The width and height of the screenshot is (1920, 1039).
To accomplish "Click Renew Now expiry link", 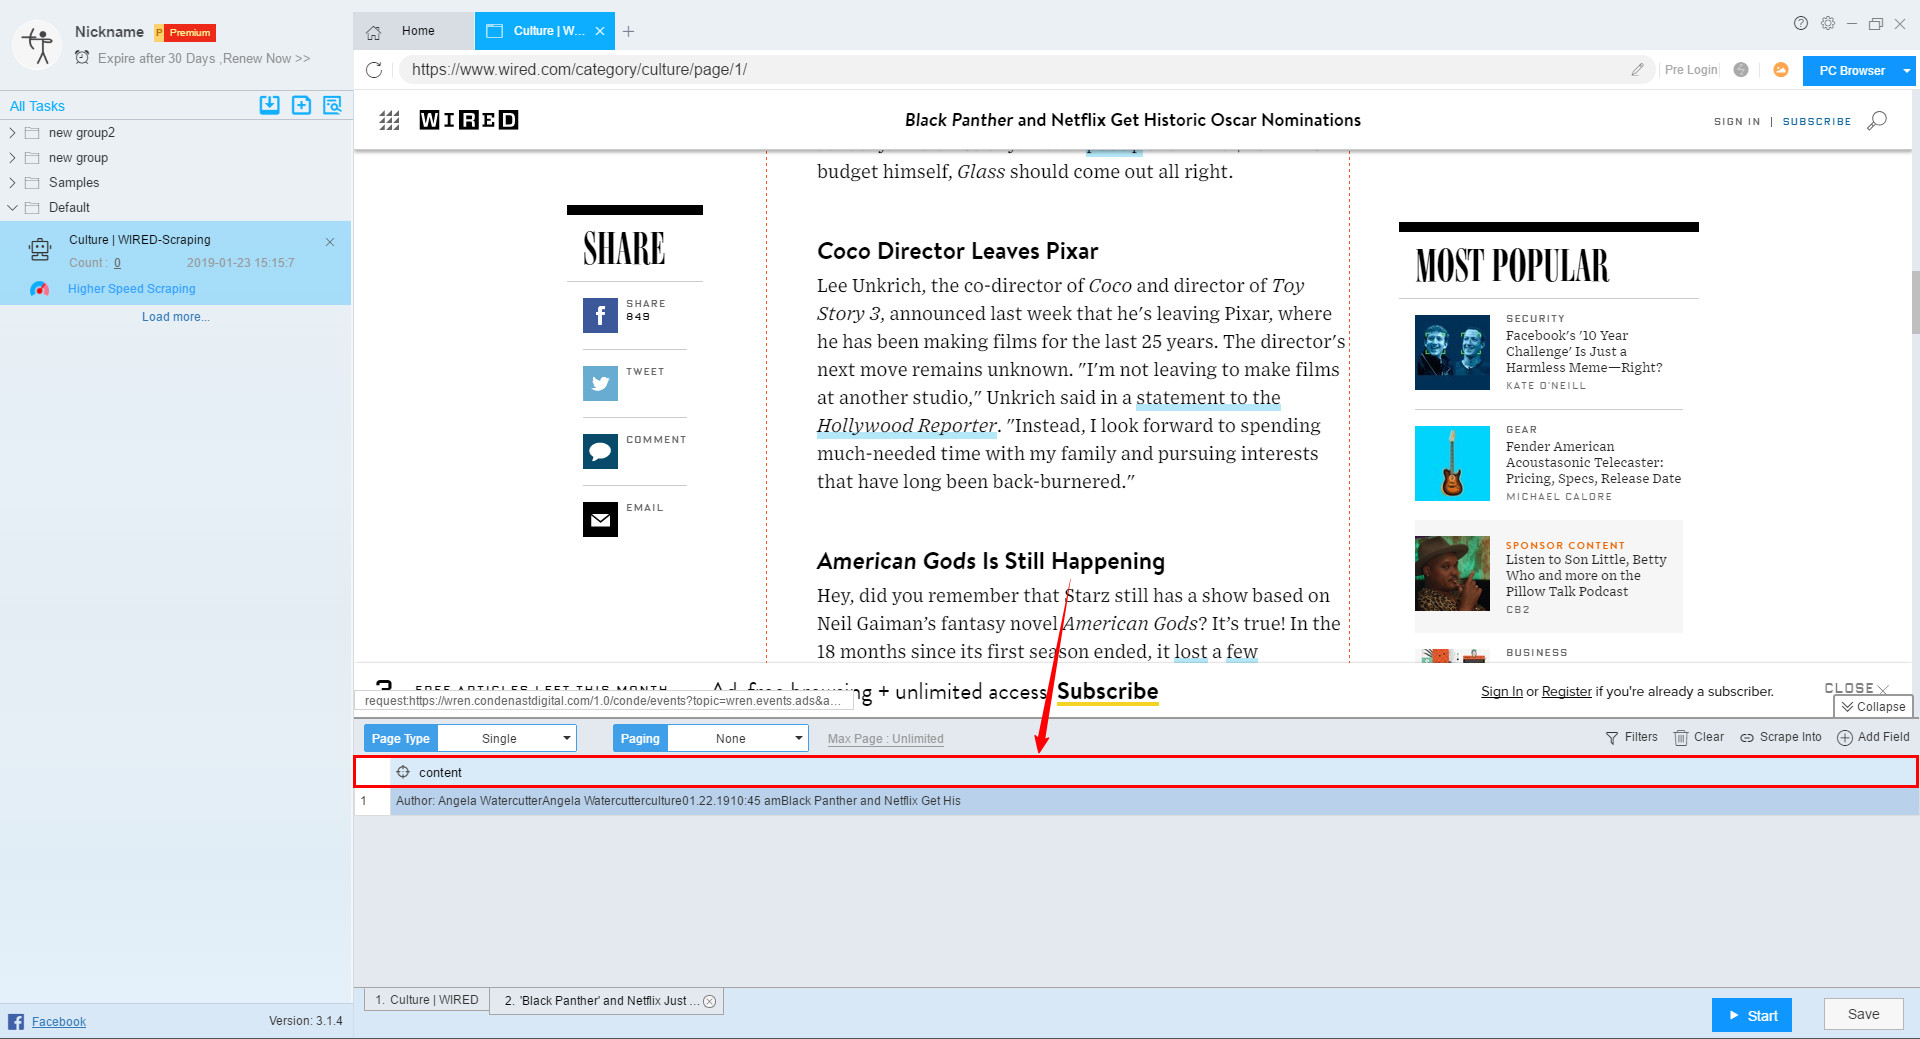I will tap(266, 58).
